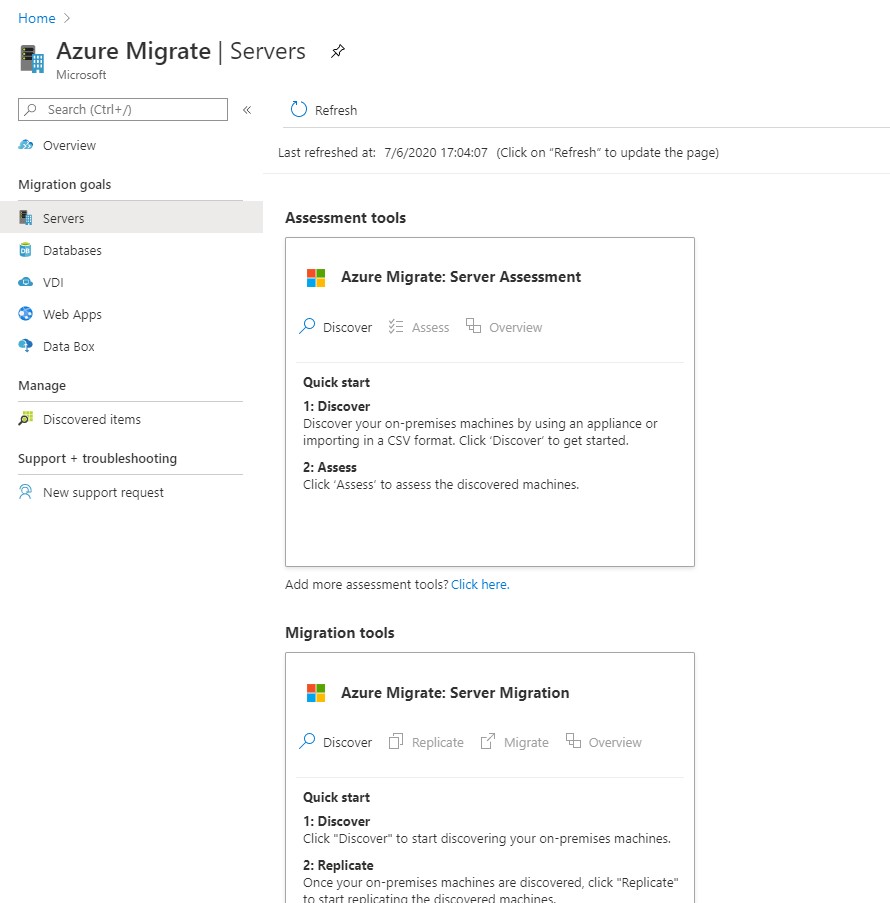
Task: Click 'Azure Migrate: Server Migration' heading
Action: (455, 693)
